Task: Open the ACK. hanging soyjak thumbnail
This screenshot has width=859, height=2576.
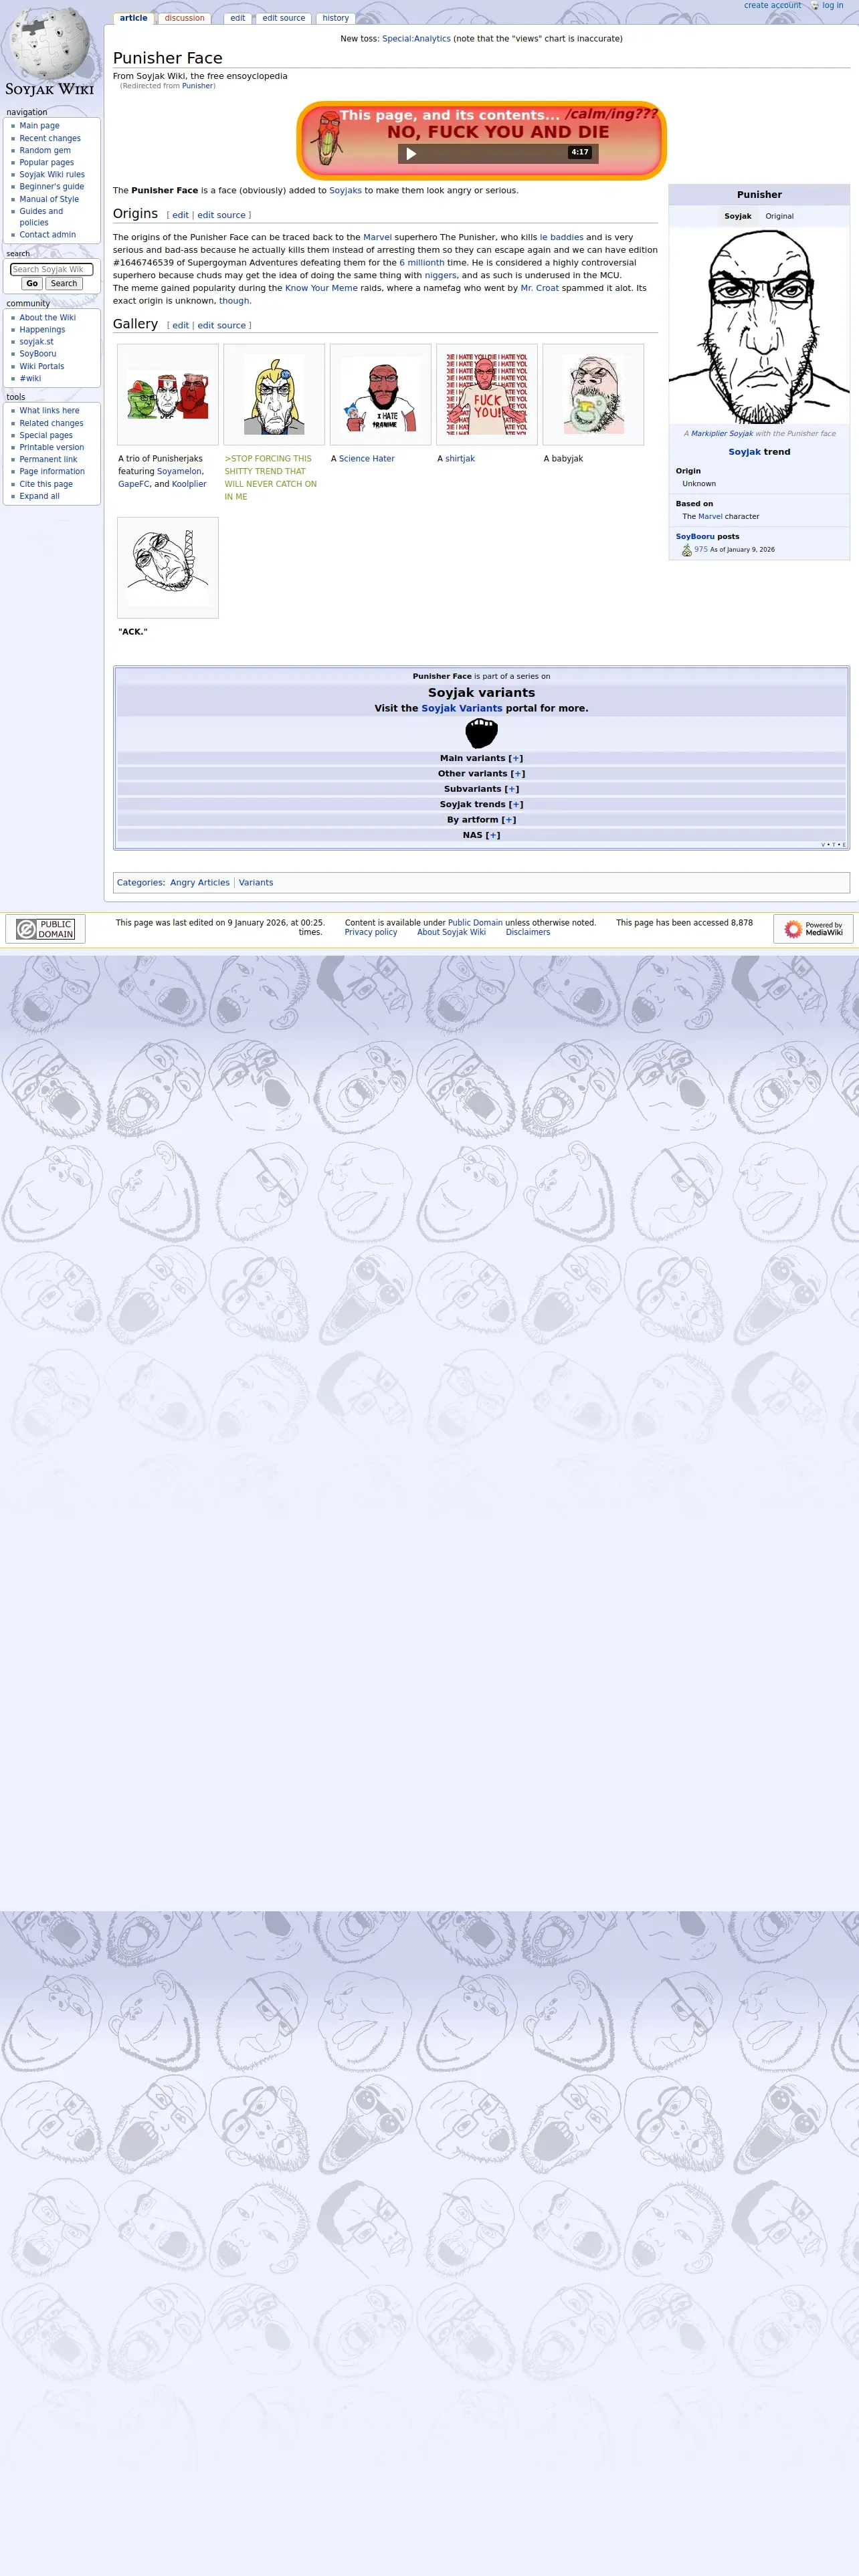Action: click(x=168, y=567)
